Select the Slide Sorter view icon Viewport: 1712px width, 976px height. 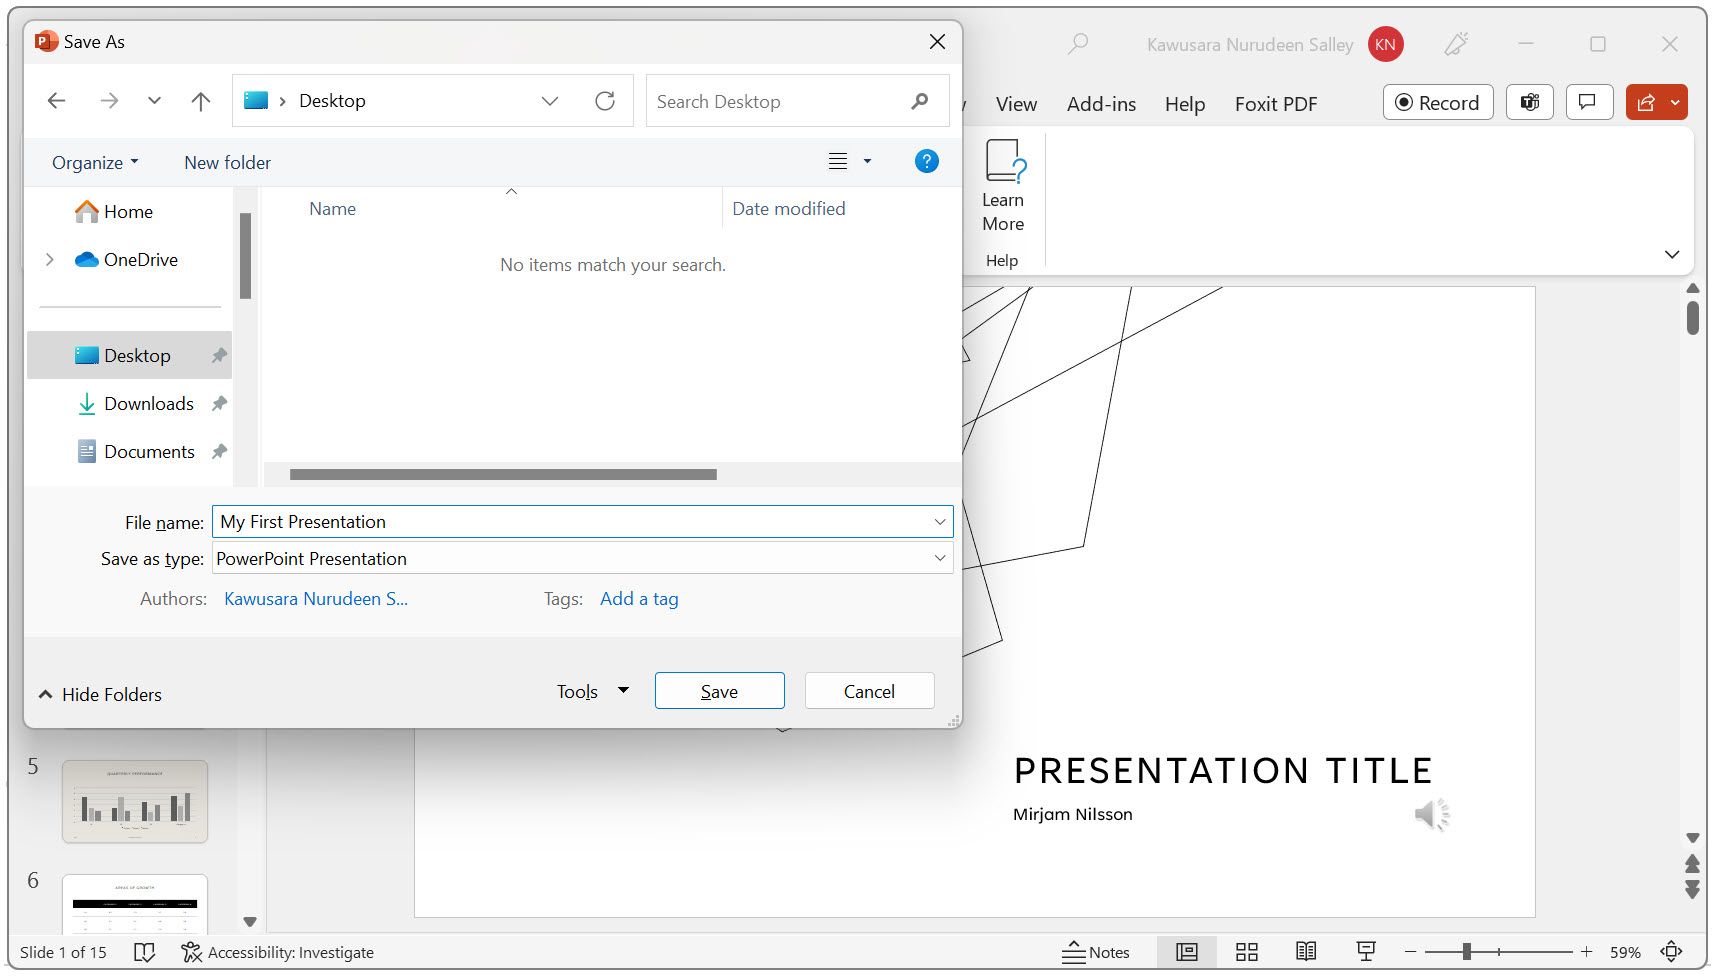[1246, 951]
